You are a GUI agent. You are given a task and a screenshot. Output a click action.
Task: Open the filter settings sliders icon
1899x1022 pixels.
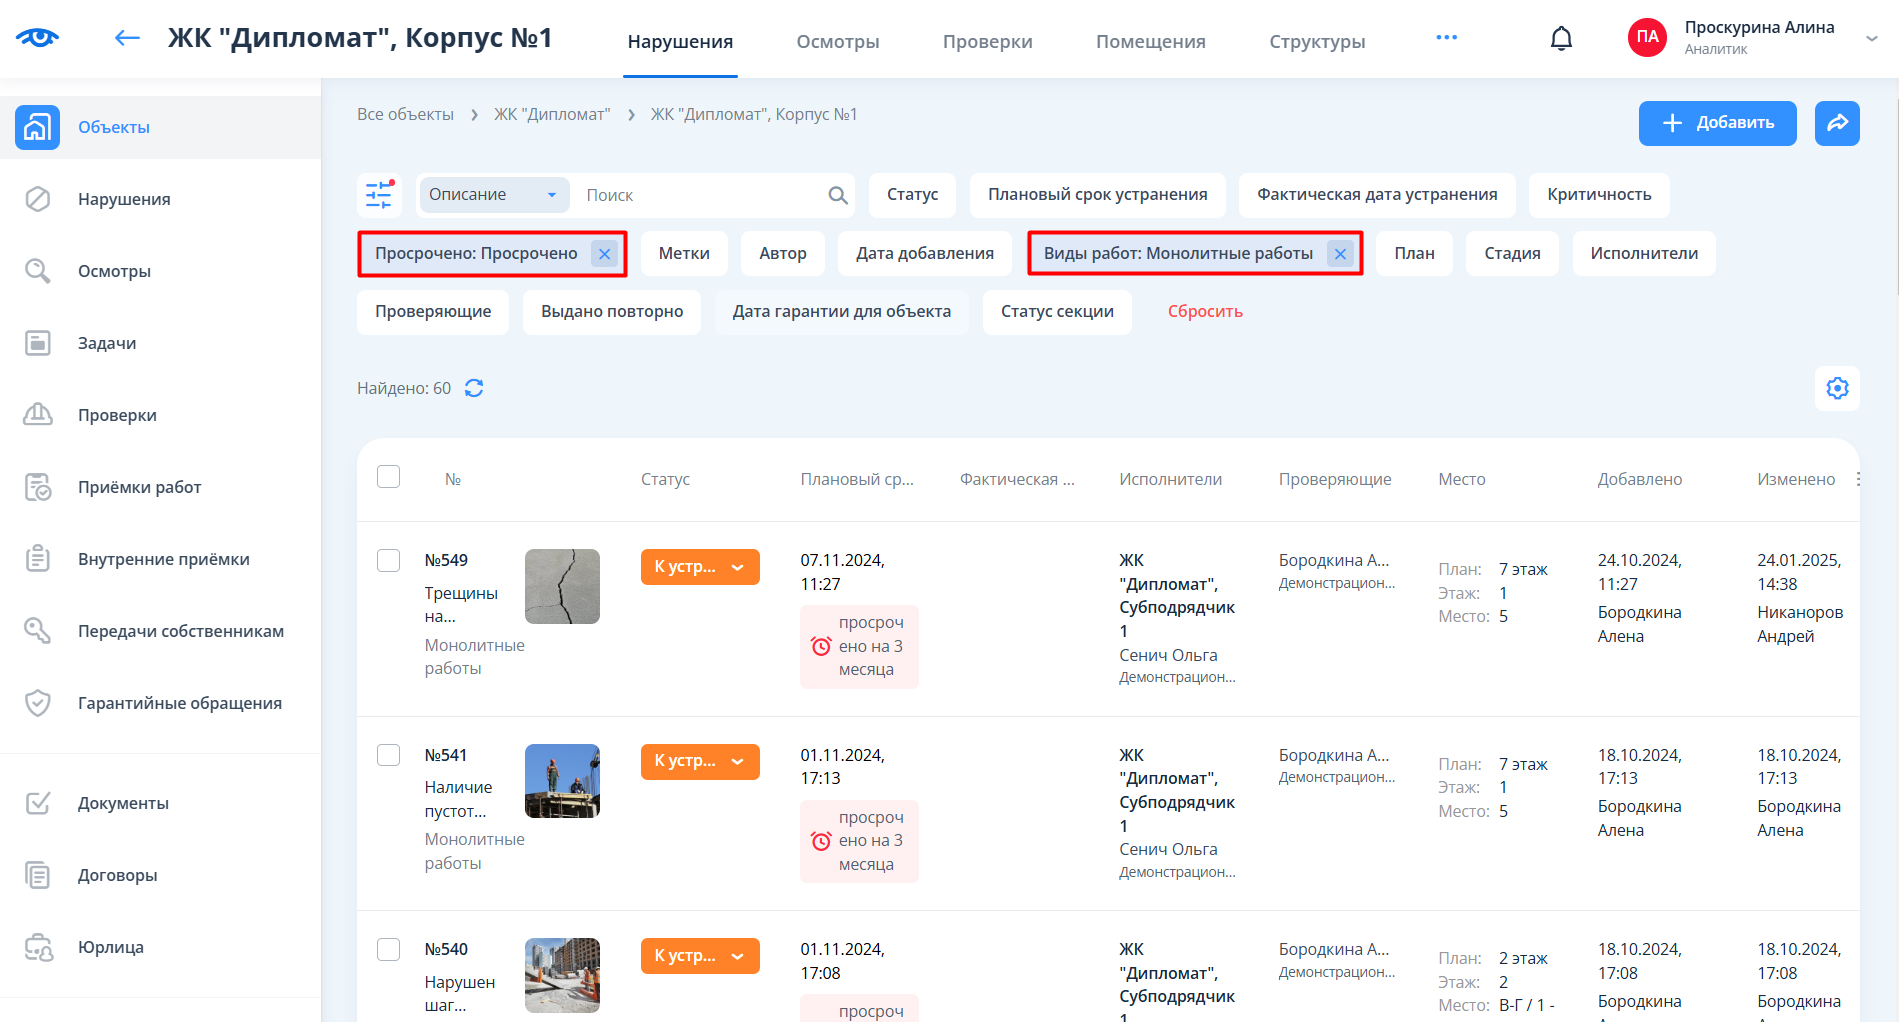tap(379, 195)
